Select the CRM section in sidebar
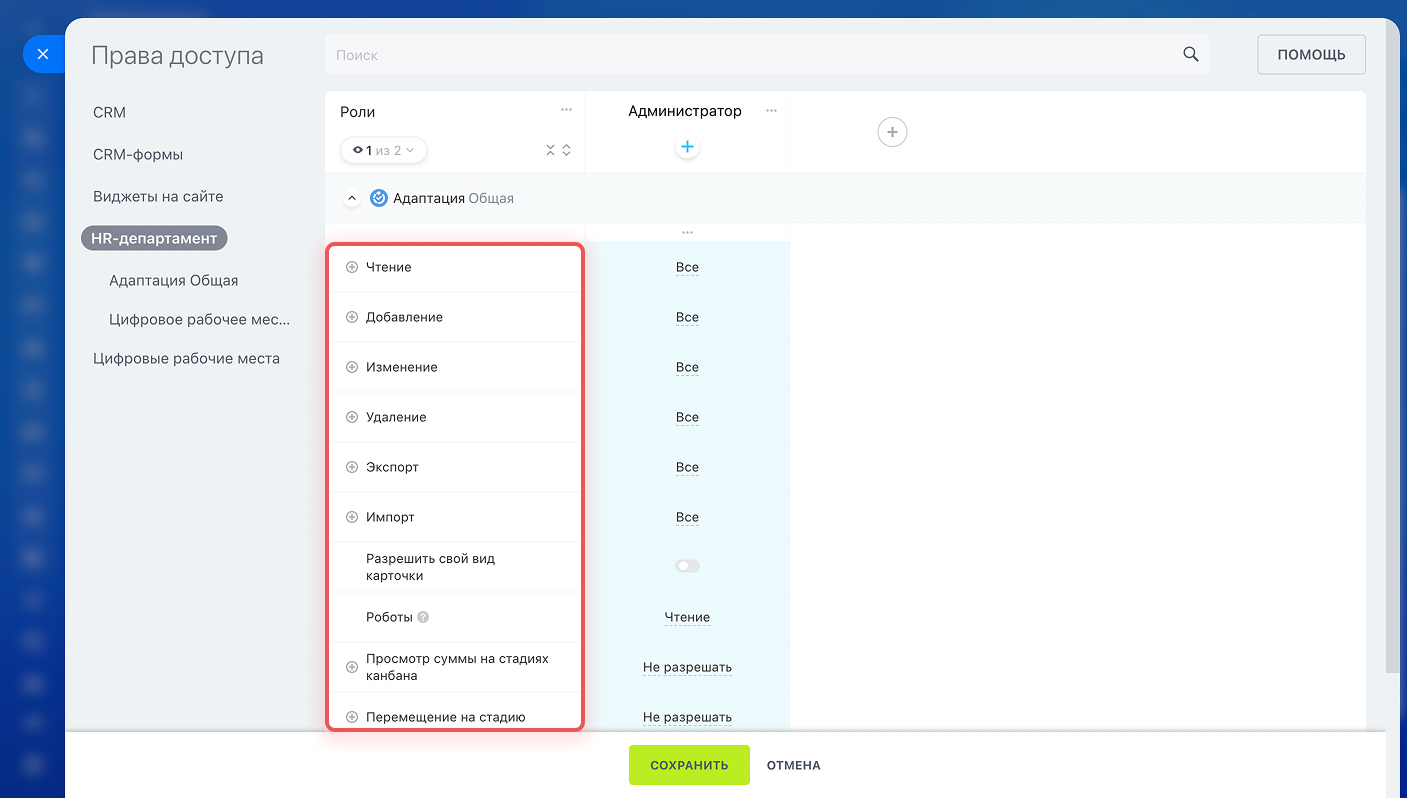This screenshot has height=798, width=1407. (109, 113)
